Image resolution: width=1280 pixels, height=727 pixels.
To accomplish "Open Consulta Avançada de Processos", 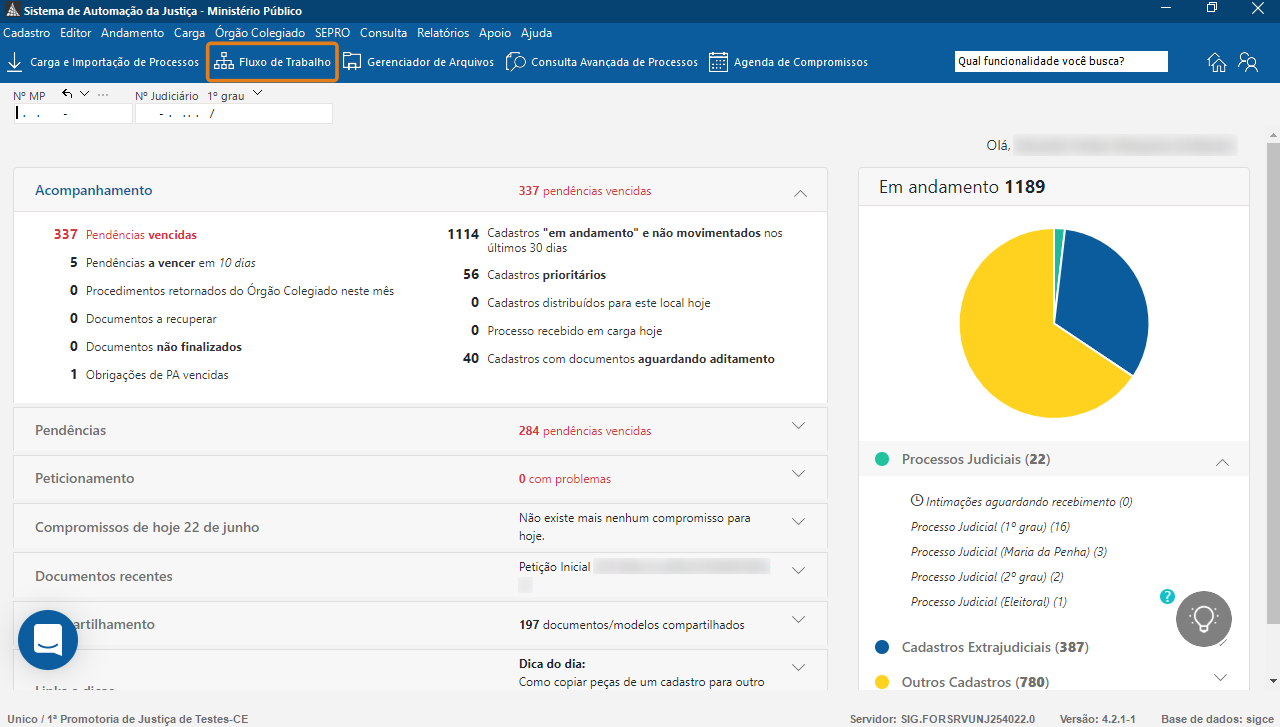I will tap(602, 62).
